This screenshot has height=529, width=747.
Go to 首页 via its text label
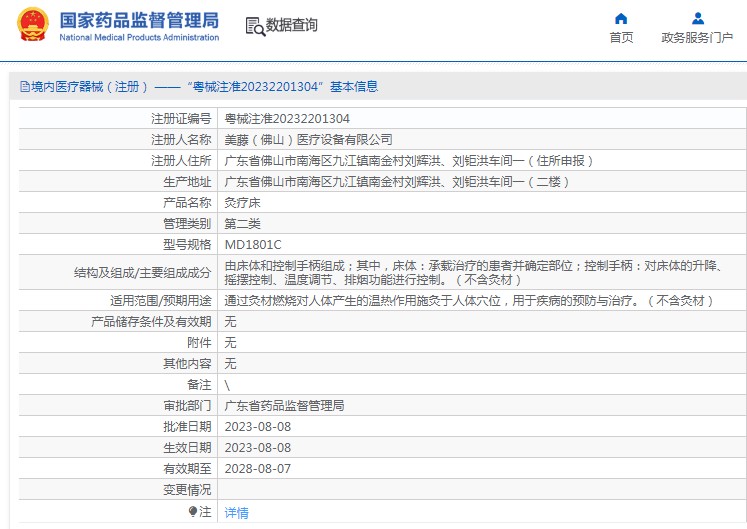coord(621,38)
